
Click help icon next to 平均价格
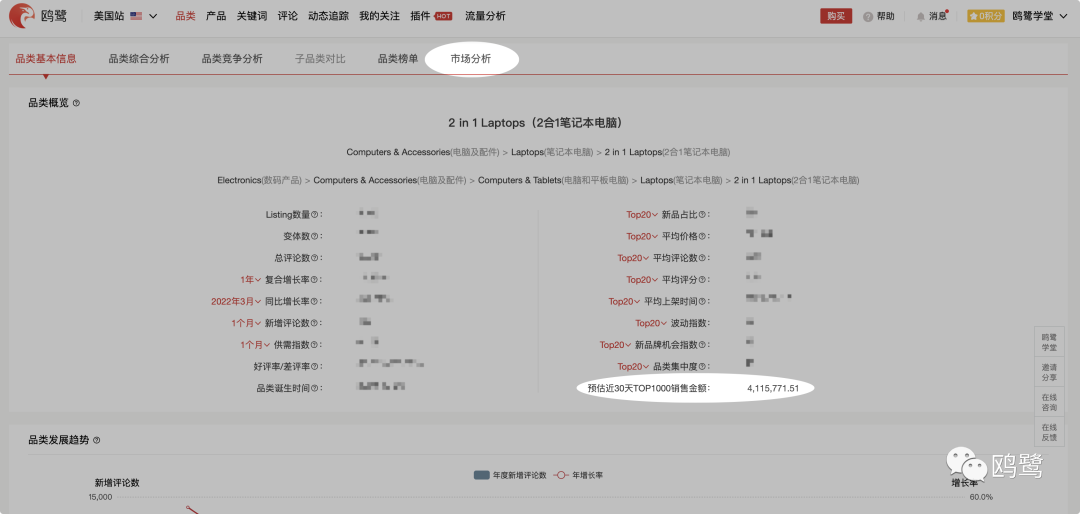pyautogui.click(x=703, y=236)
